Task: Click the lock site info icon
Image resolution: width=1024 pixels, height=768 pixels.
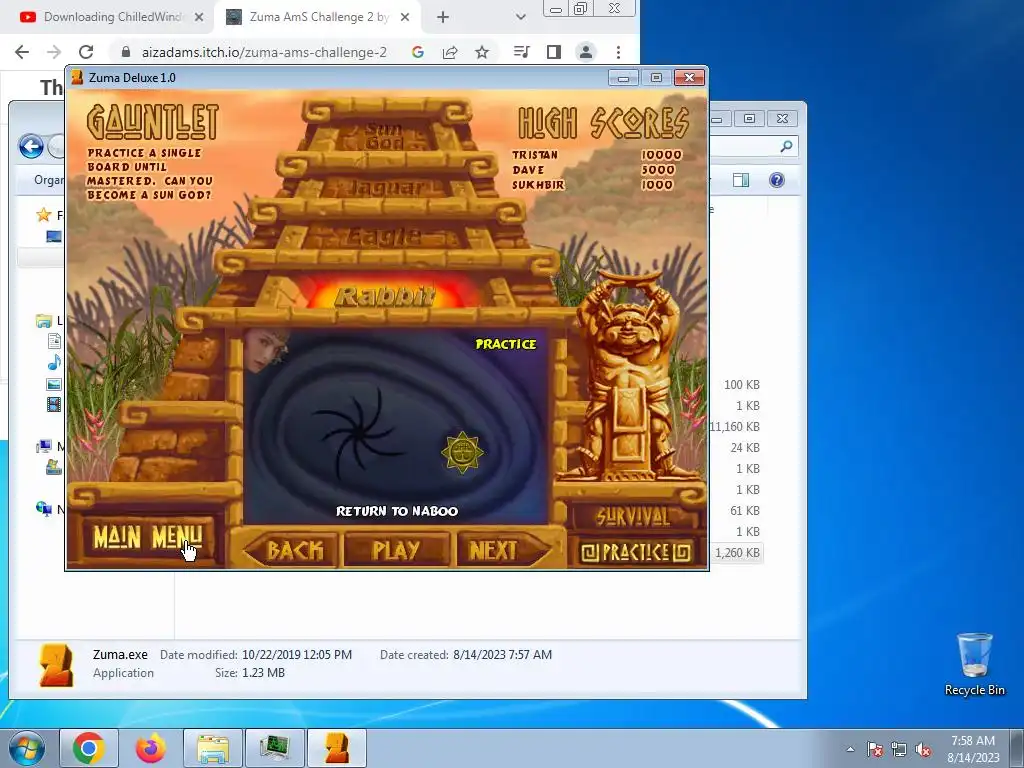Action: 126,52
